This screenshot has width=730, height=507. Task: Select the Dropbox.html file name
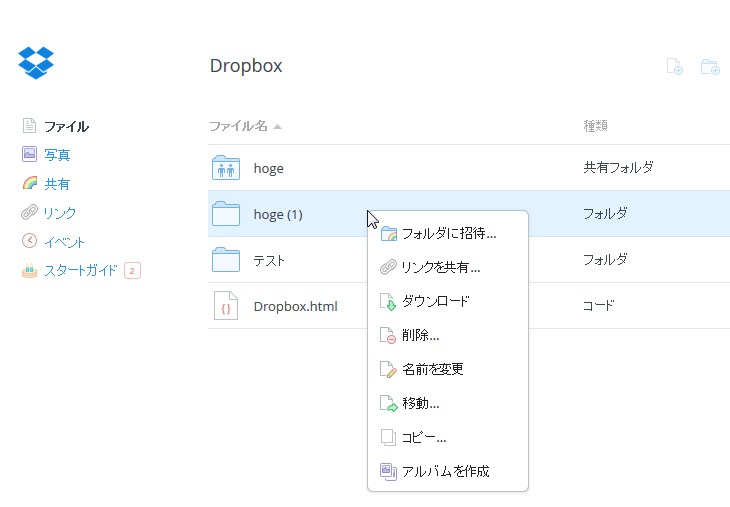[x=296, y=306]
